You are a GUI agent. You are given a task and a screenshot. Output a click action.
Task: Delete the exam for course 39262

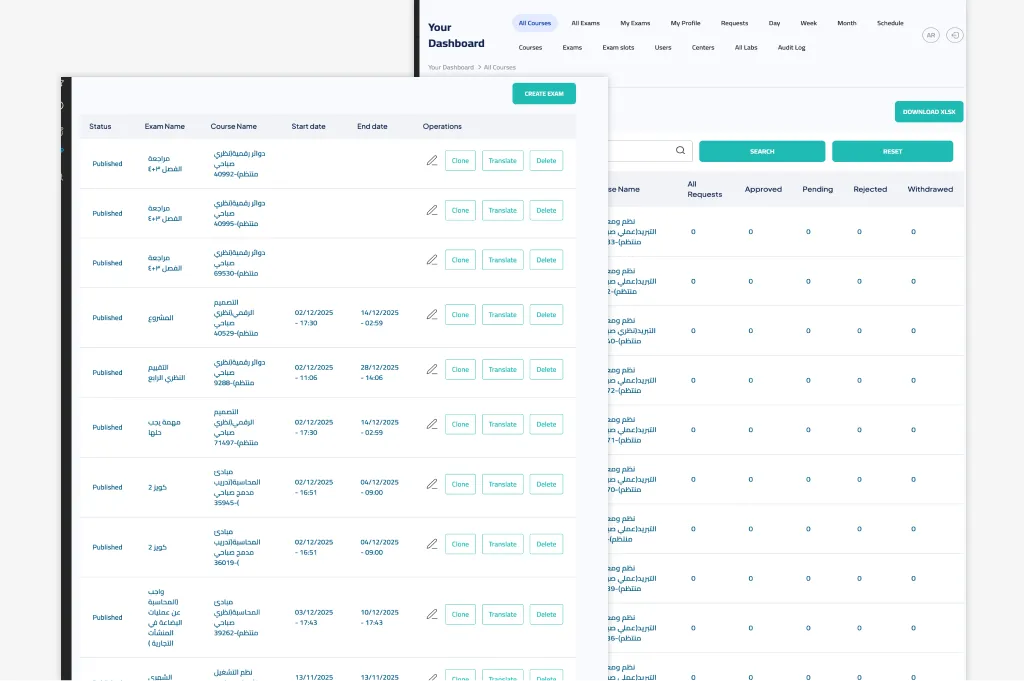point(546,614)
